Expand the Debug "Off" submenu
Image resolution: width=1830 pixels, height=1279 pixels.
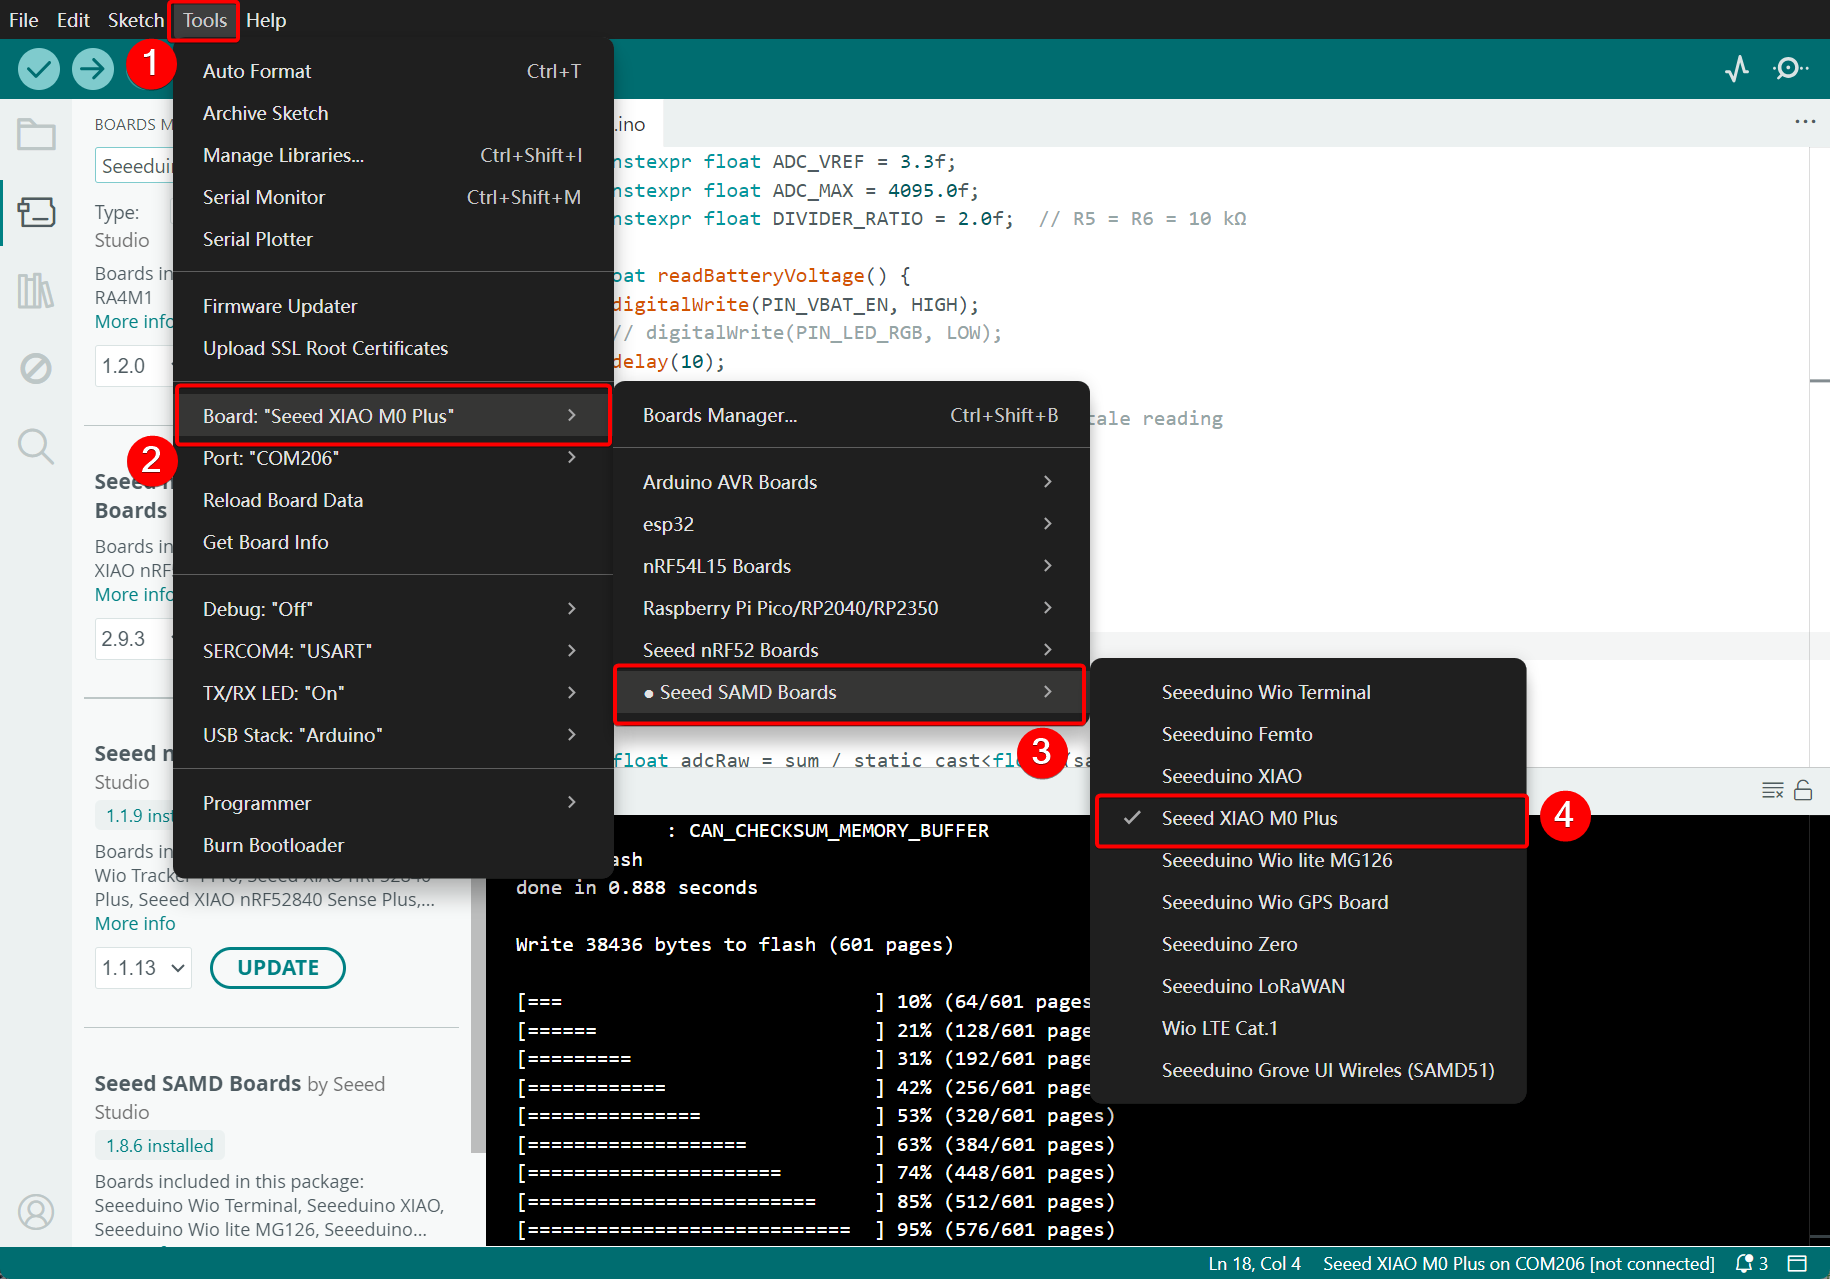point(392,609)
